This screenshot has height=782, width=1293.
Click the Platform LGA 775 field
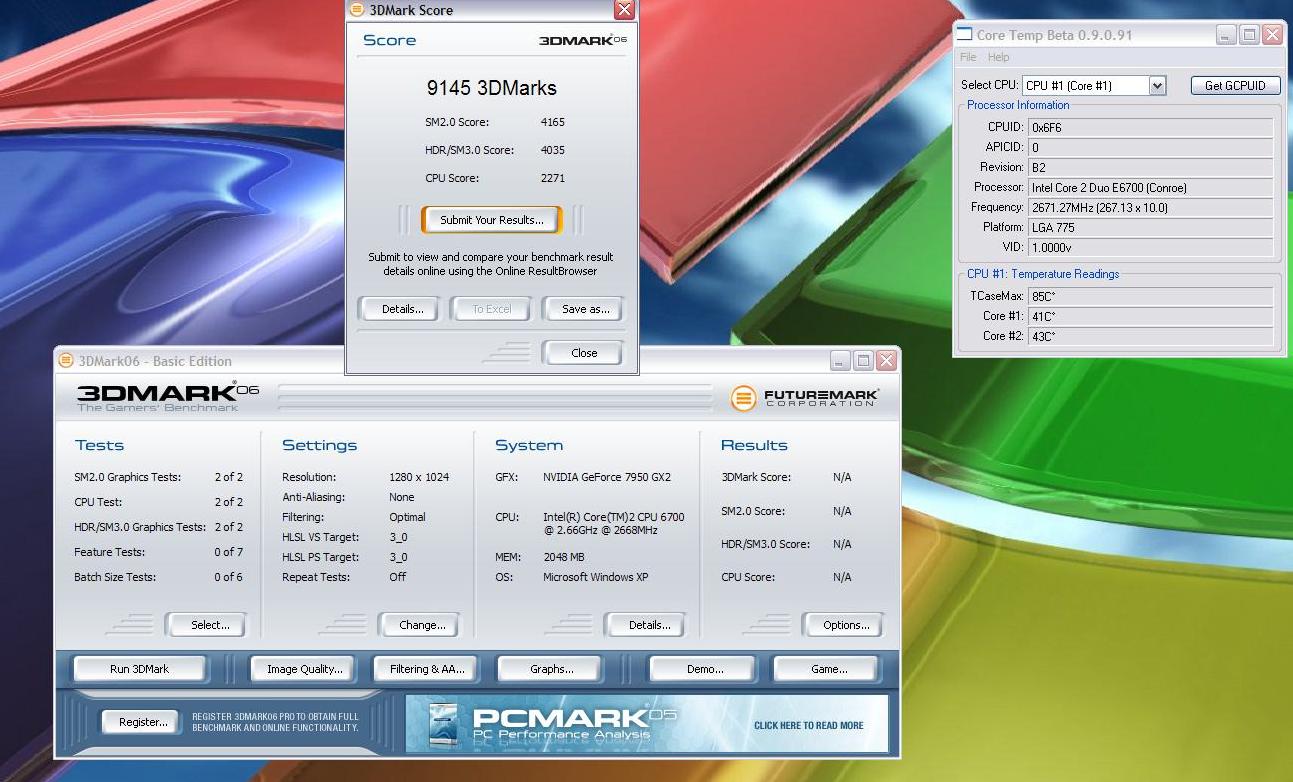[1150, 227]
